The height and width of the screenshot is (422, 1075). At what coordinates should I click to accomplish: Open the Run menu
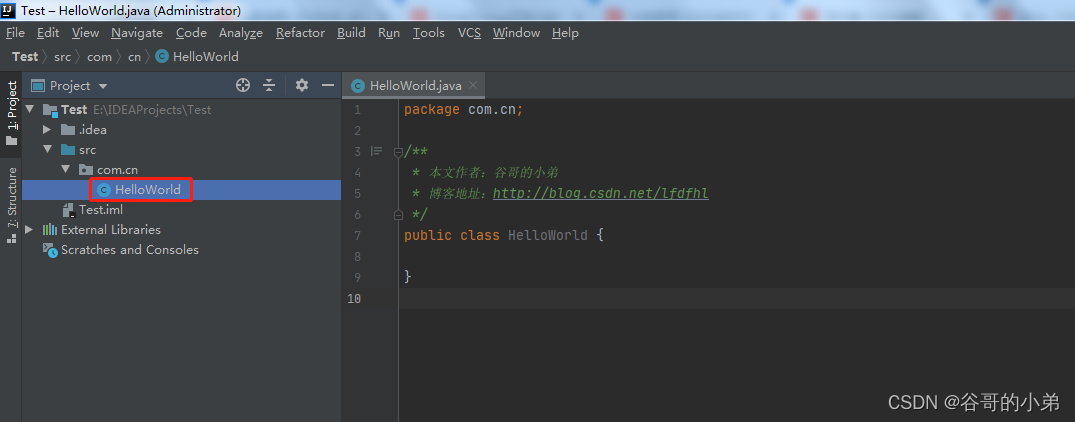pos(389,33)
